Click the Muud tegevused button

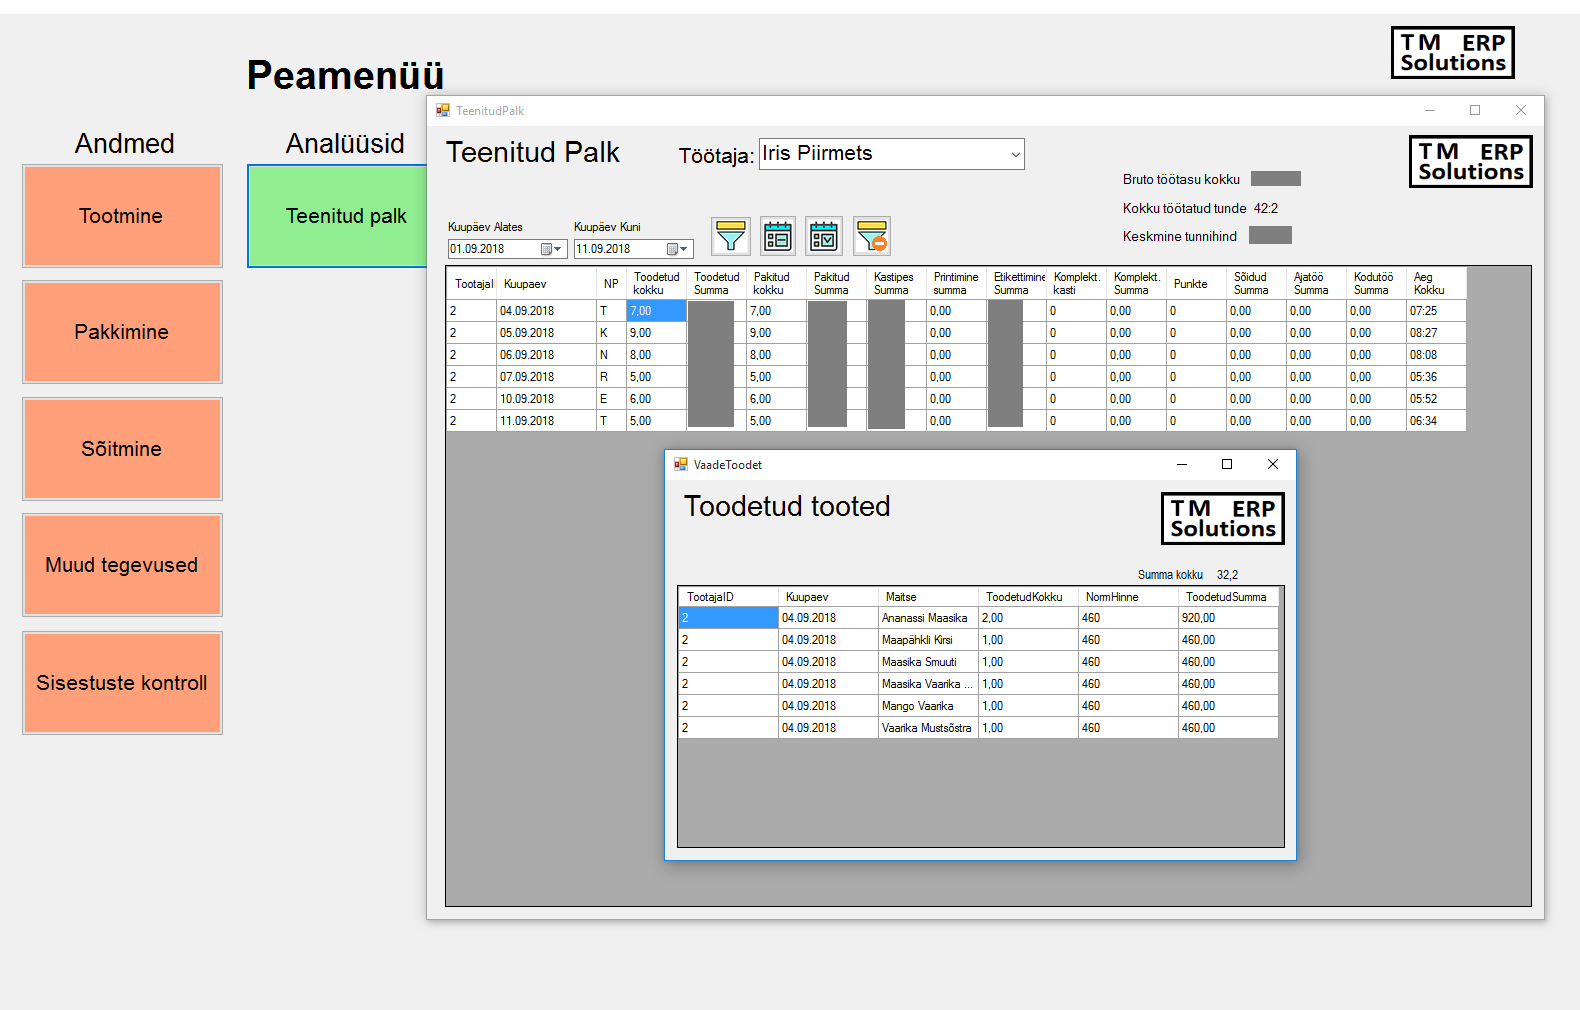point(122,565)
